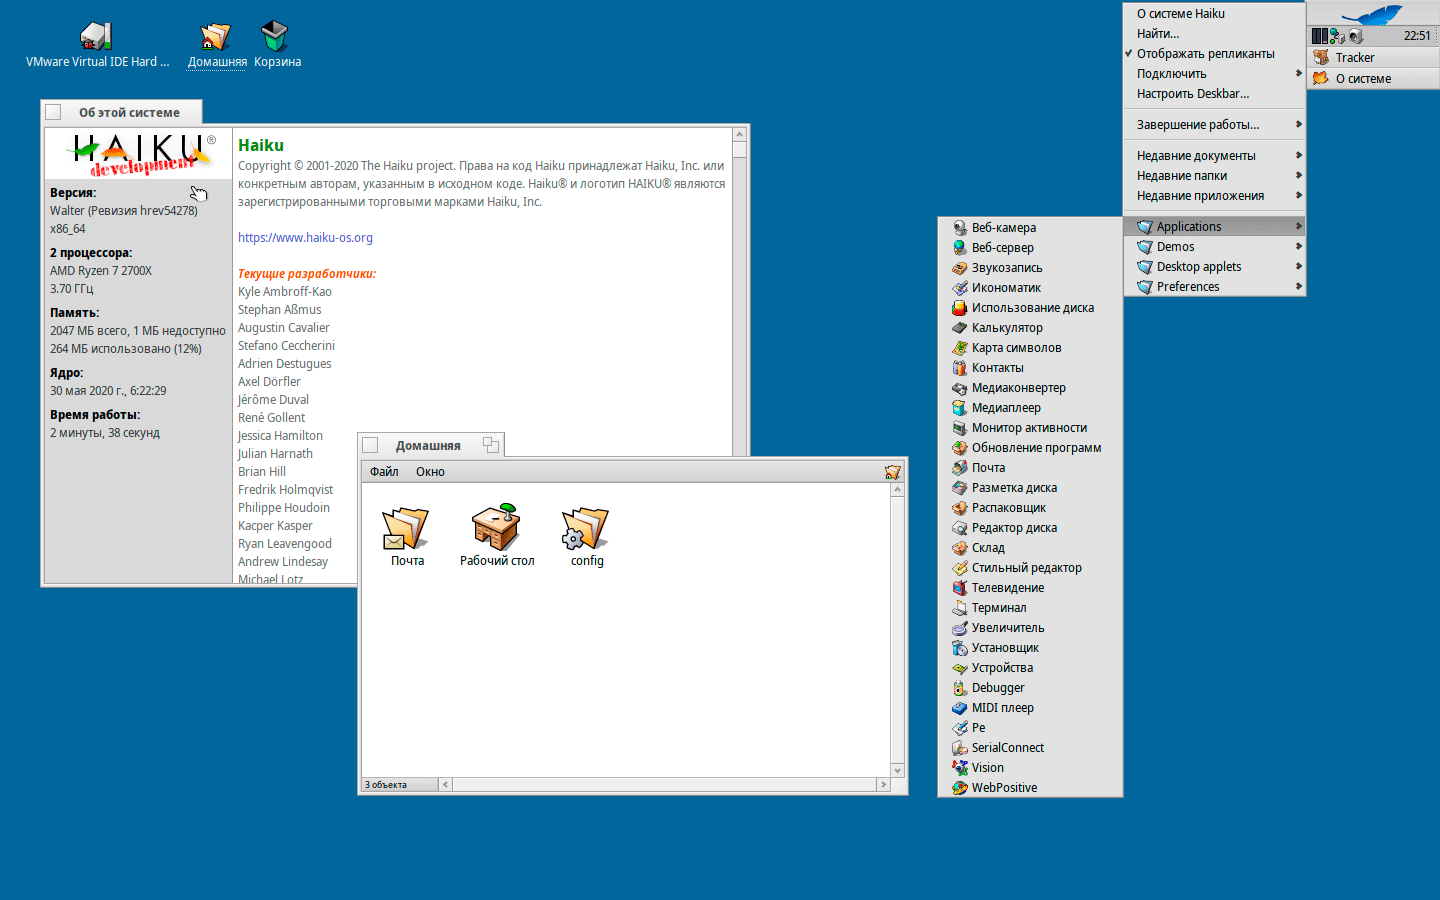Launch Веб-сервер from the Applications submenu
Screen dimensions: 1440x900
pos(1030,248)
